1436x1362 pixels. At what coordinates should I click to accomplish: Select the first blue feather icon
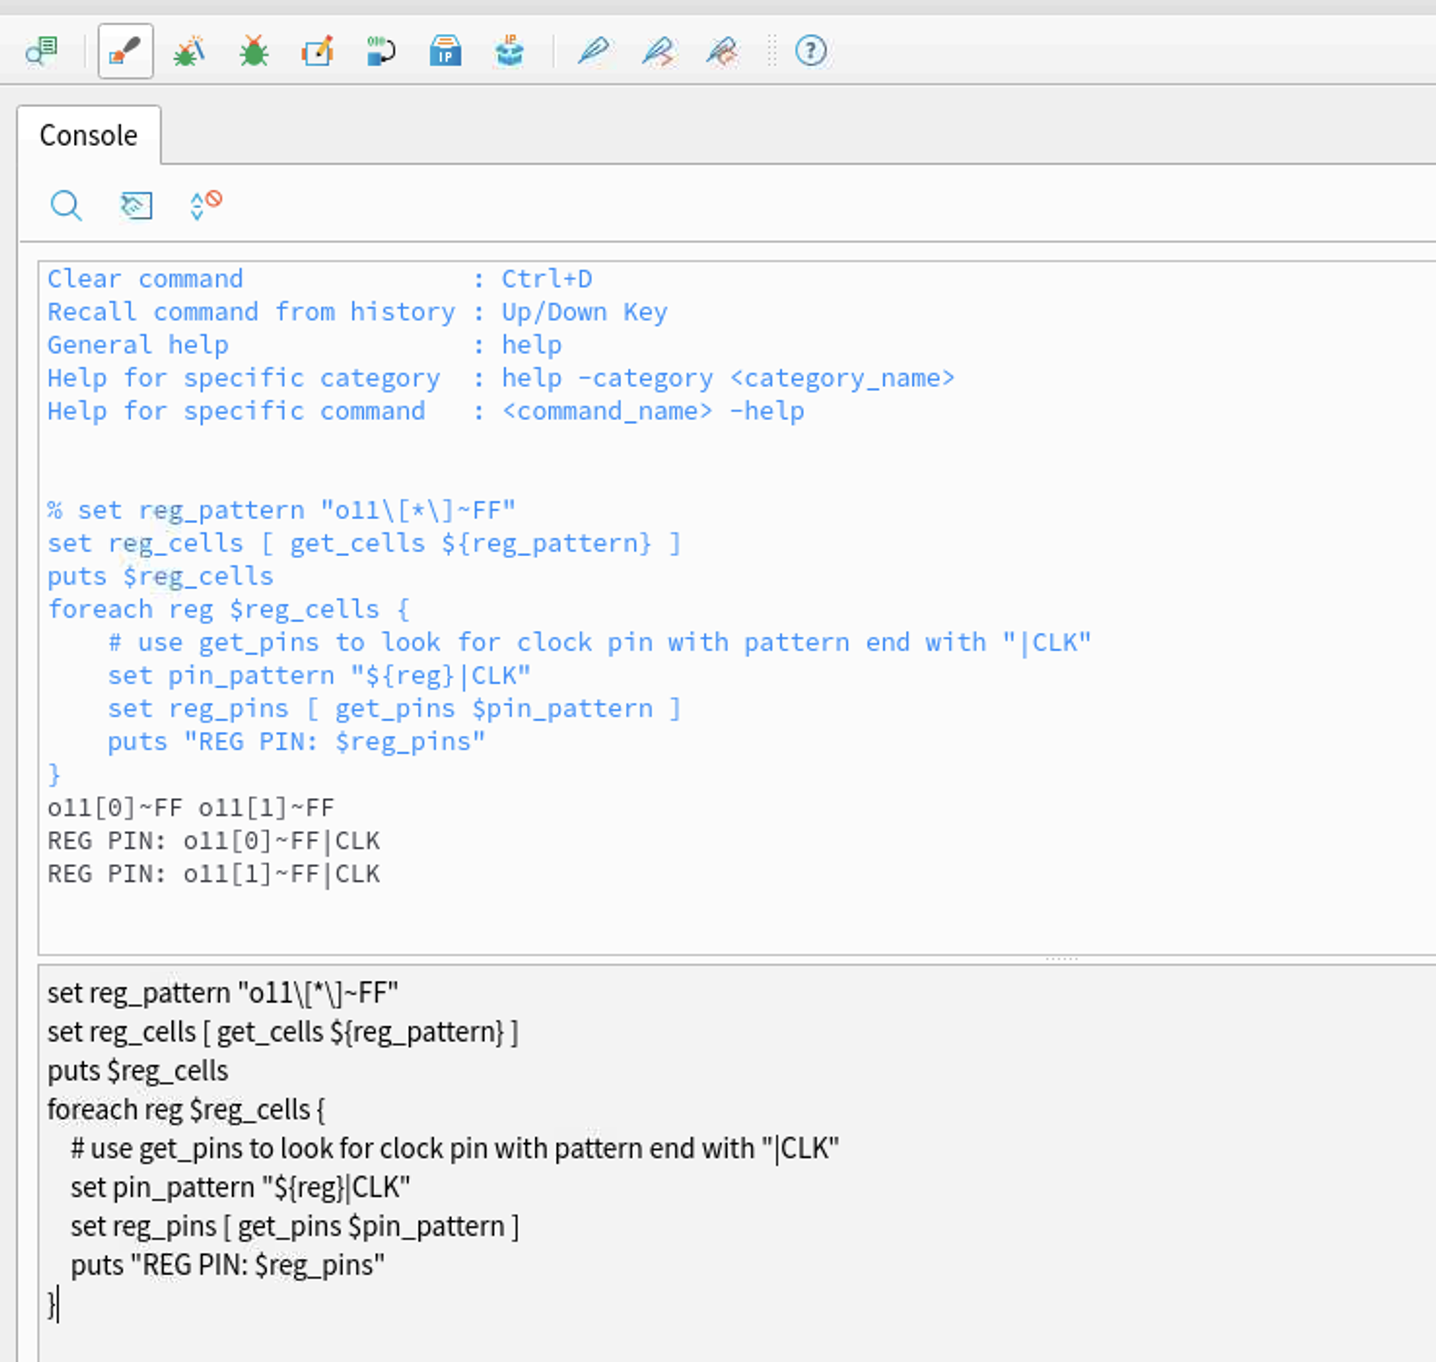tap(593, 51)
